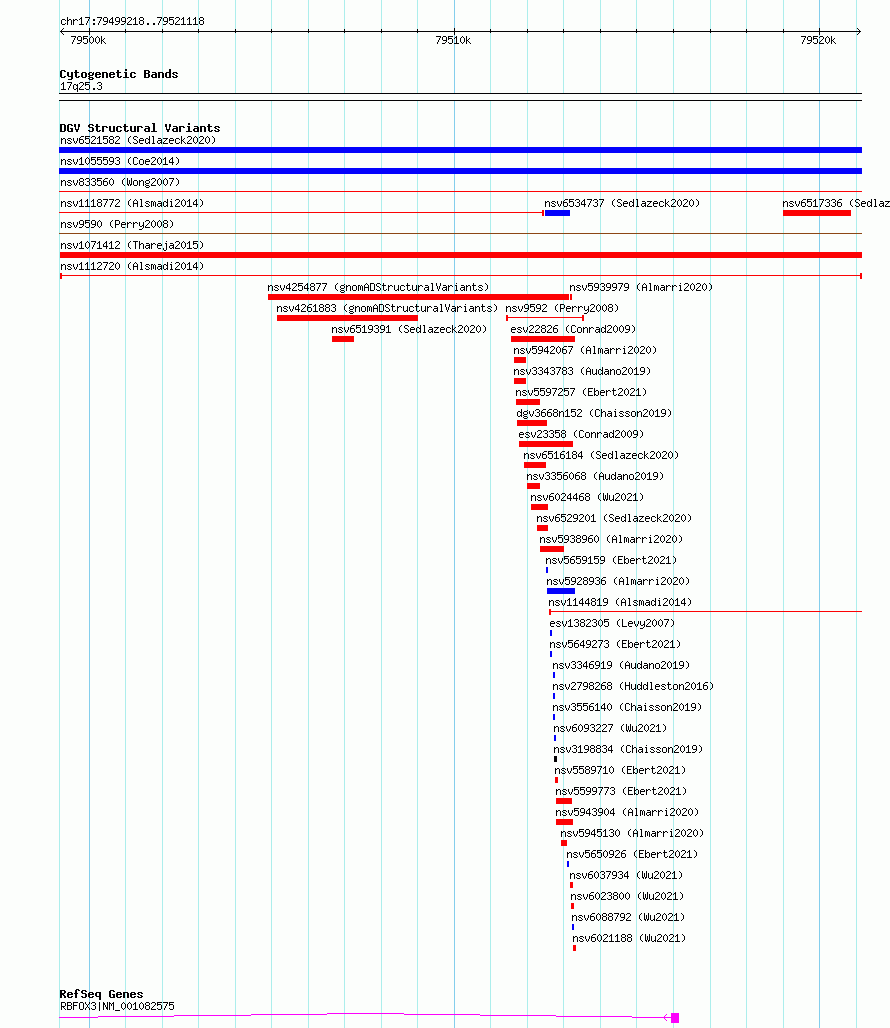The image size is (890, 1028).
Task: Click the 79510k ruler tick label
Action: [x=453, y=40]
